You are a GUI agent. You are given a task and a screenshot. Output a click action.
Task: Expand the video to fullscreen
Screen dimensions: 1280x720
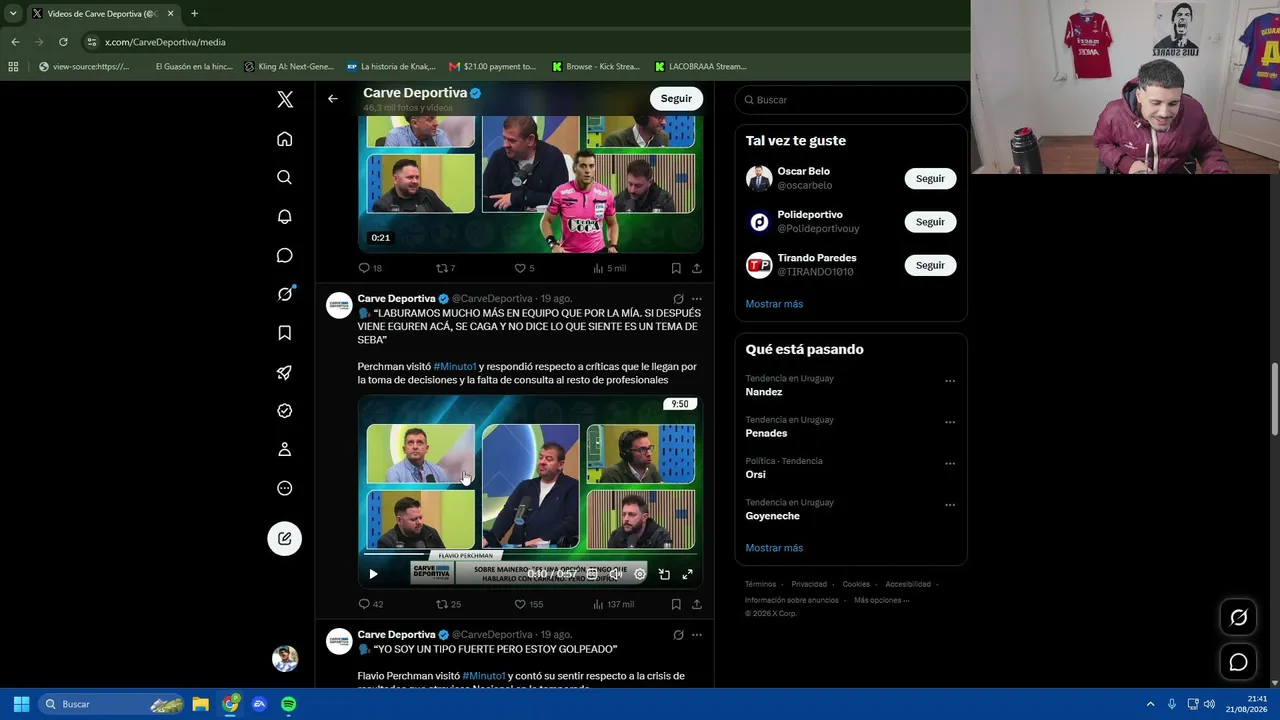pyautogui.click(x=688, y=574)
